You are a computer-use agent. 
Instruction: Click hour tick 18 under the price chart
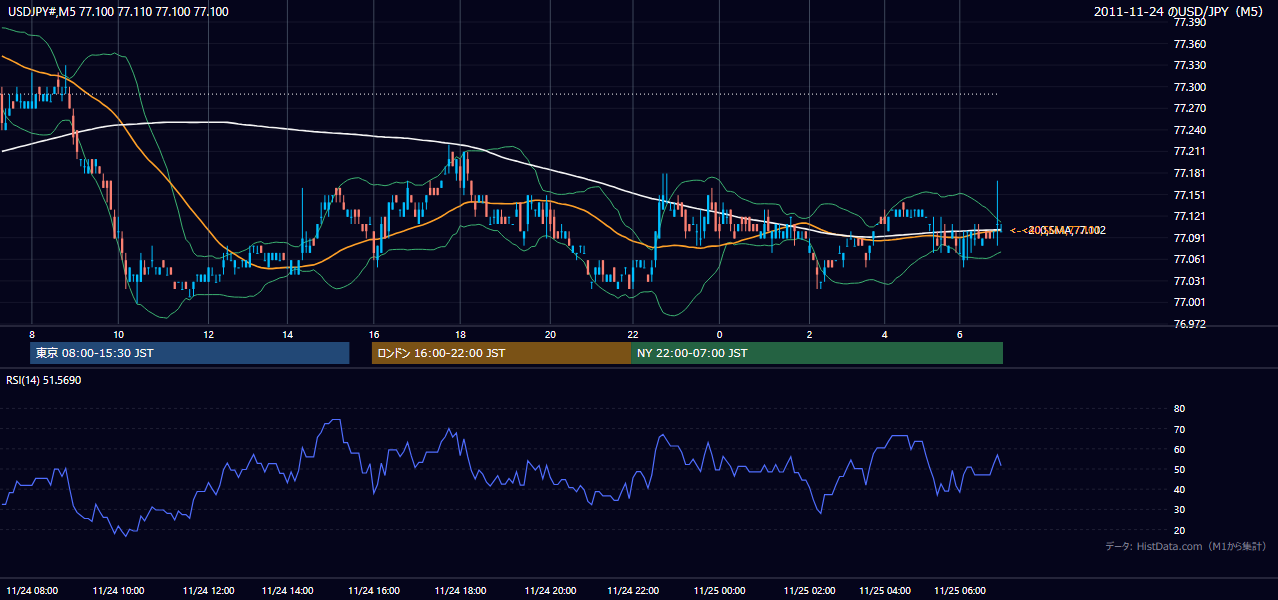click(460, 334)
